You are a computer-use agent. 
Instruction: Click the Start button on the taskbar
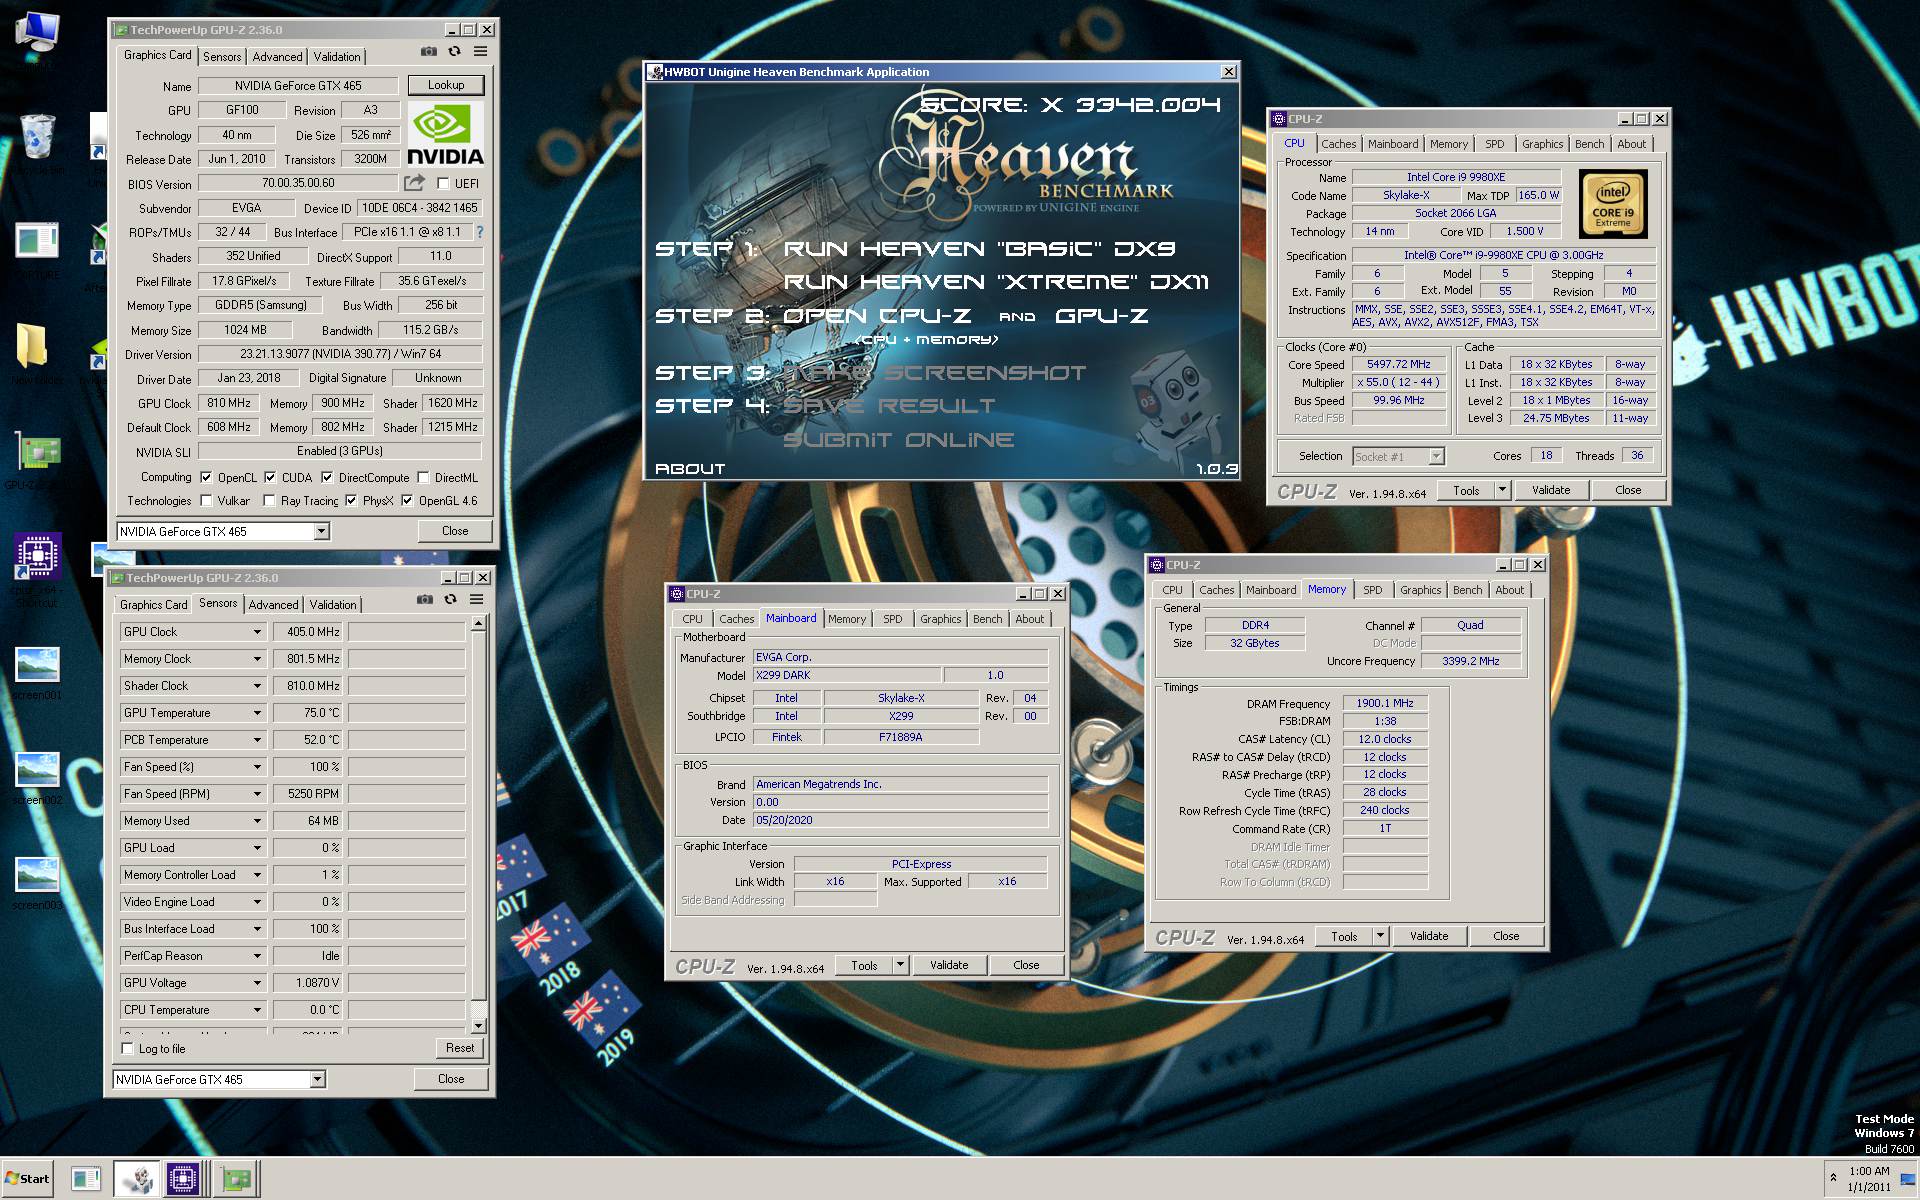pos(27,1179)
